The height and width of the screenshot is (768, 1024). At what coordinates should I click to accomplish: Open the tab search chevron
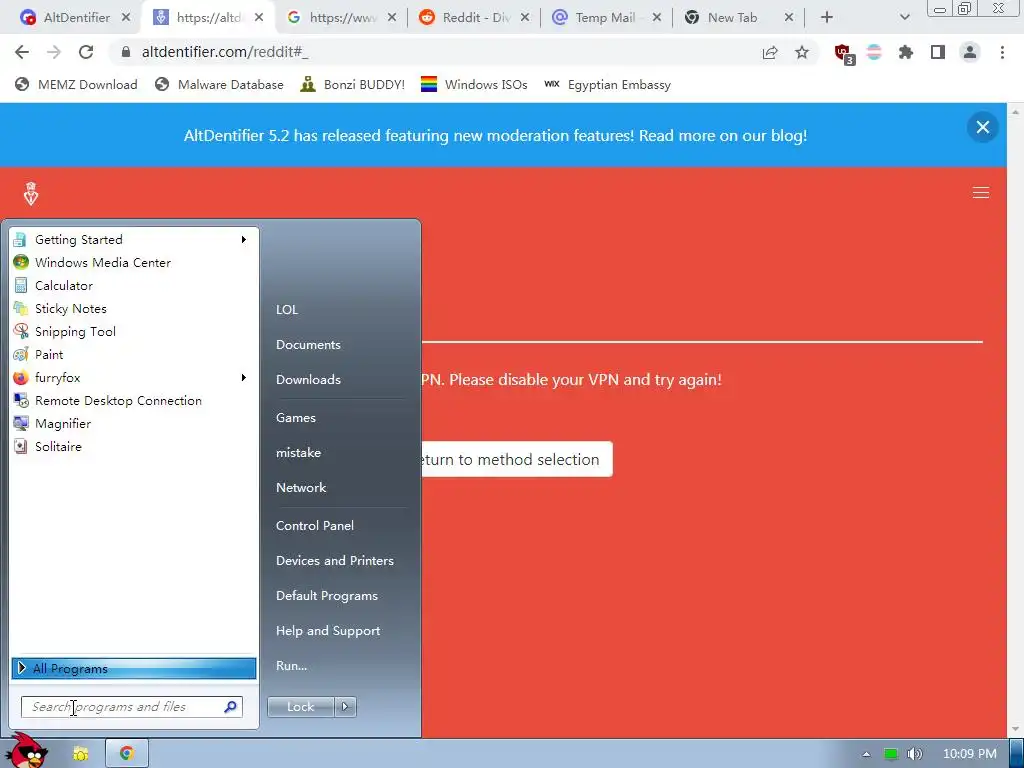point(904,18)
